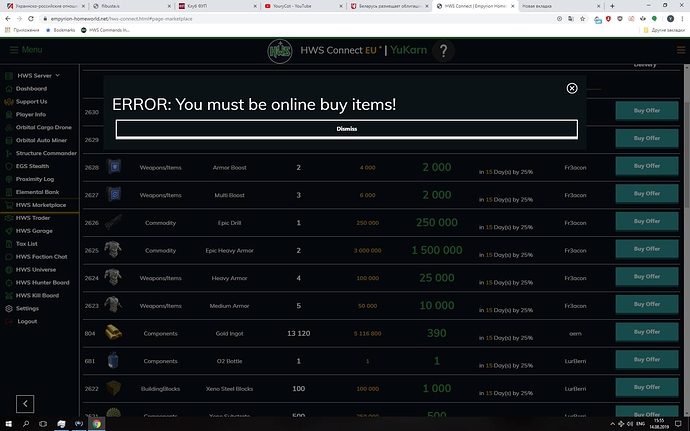
Task: Click the Settings gear icon in sidebar
Action: click(x=9, y=309)
